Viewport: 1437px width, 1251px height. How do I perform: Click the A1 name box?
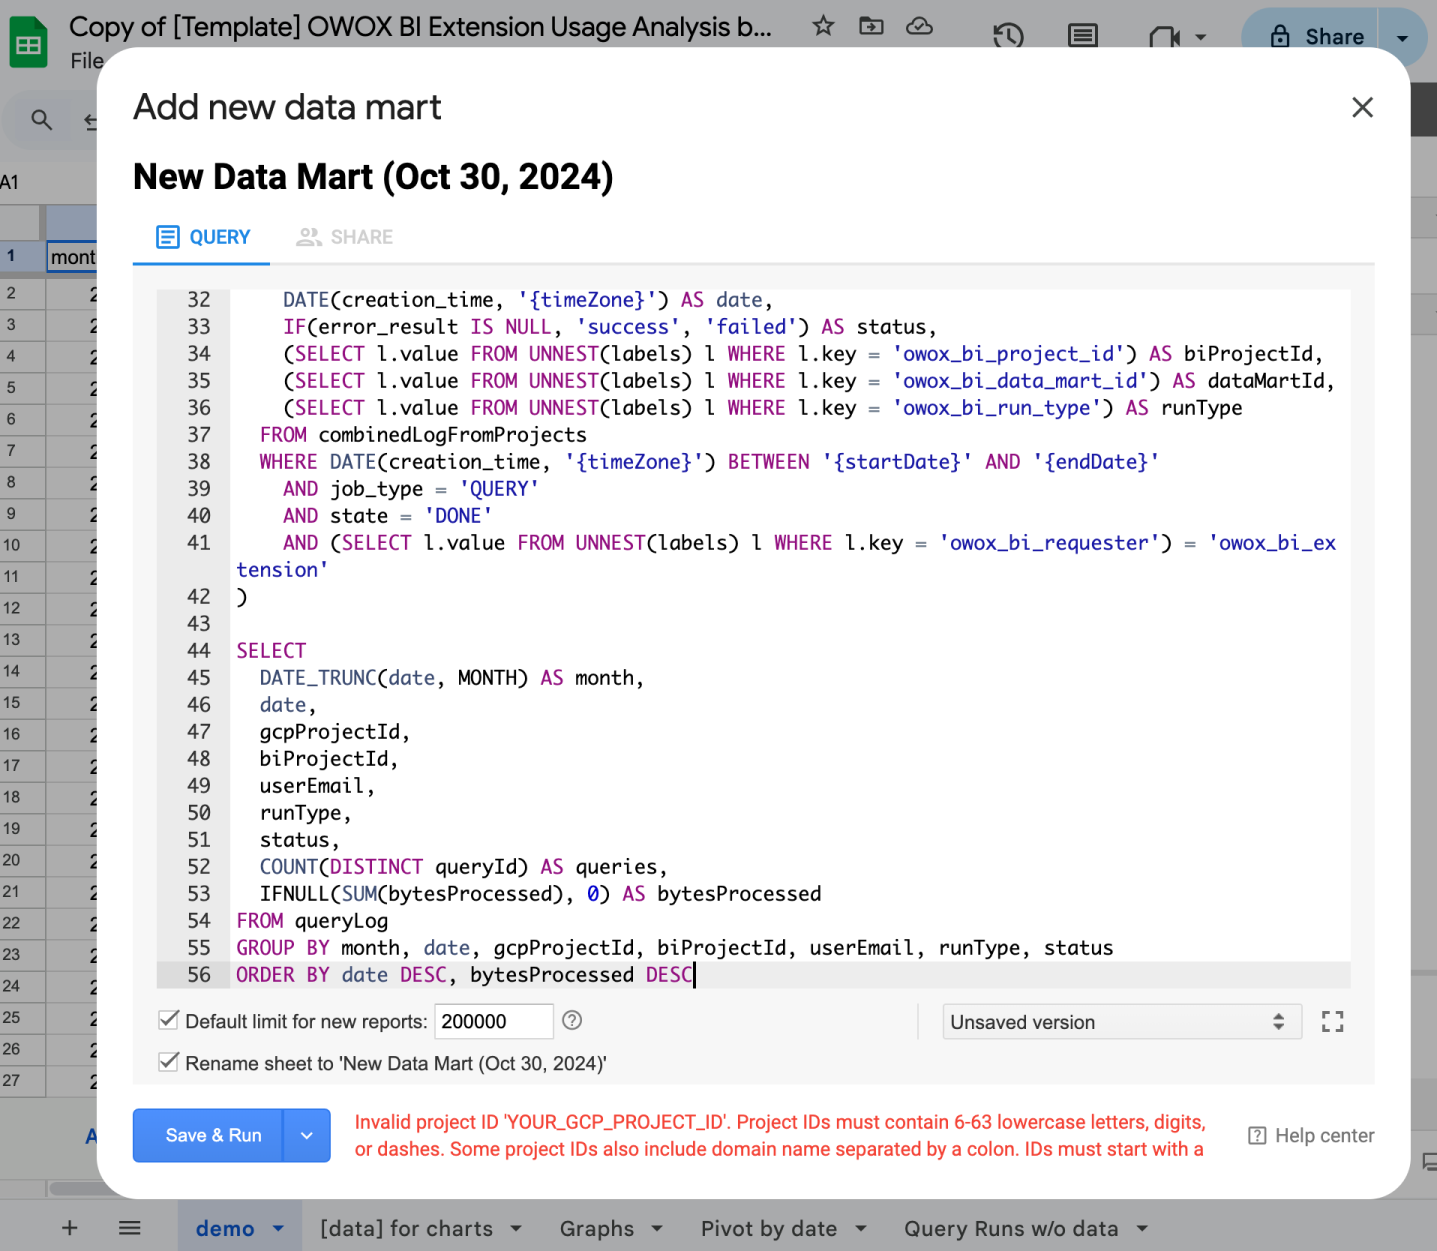click(10, 182)
